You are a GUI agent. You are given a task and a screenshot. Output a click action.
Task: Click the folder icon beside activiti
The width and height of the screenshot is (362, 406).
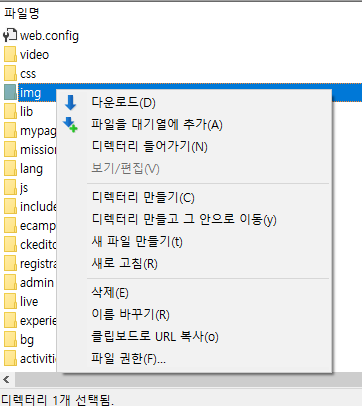10,359
